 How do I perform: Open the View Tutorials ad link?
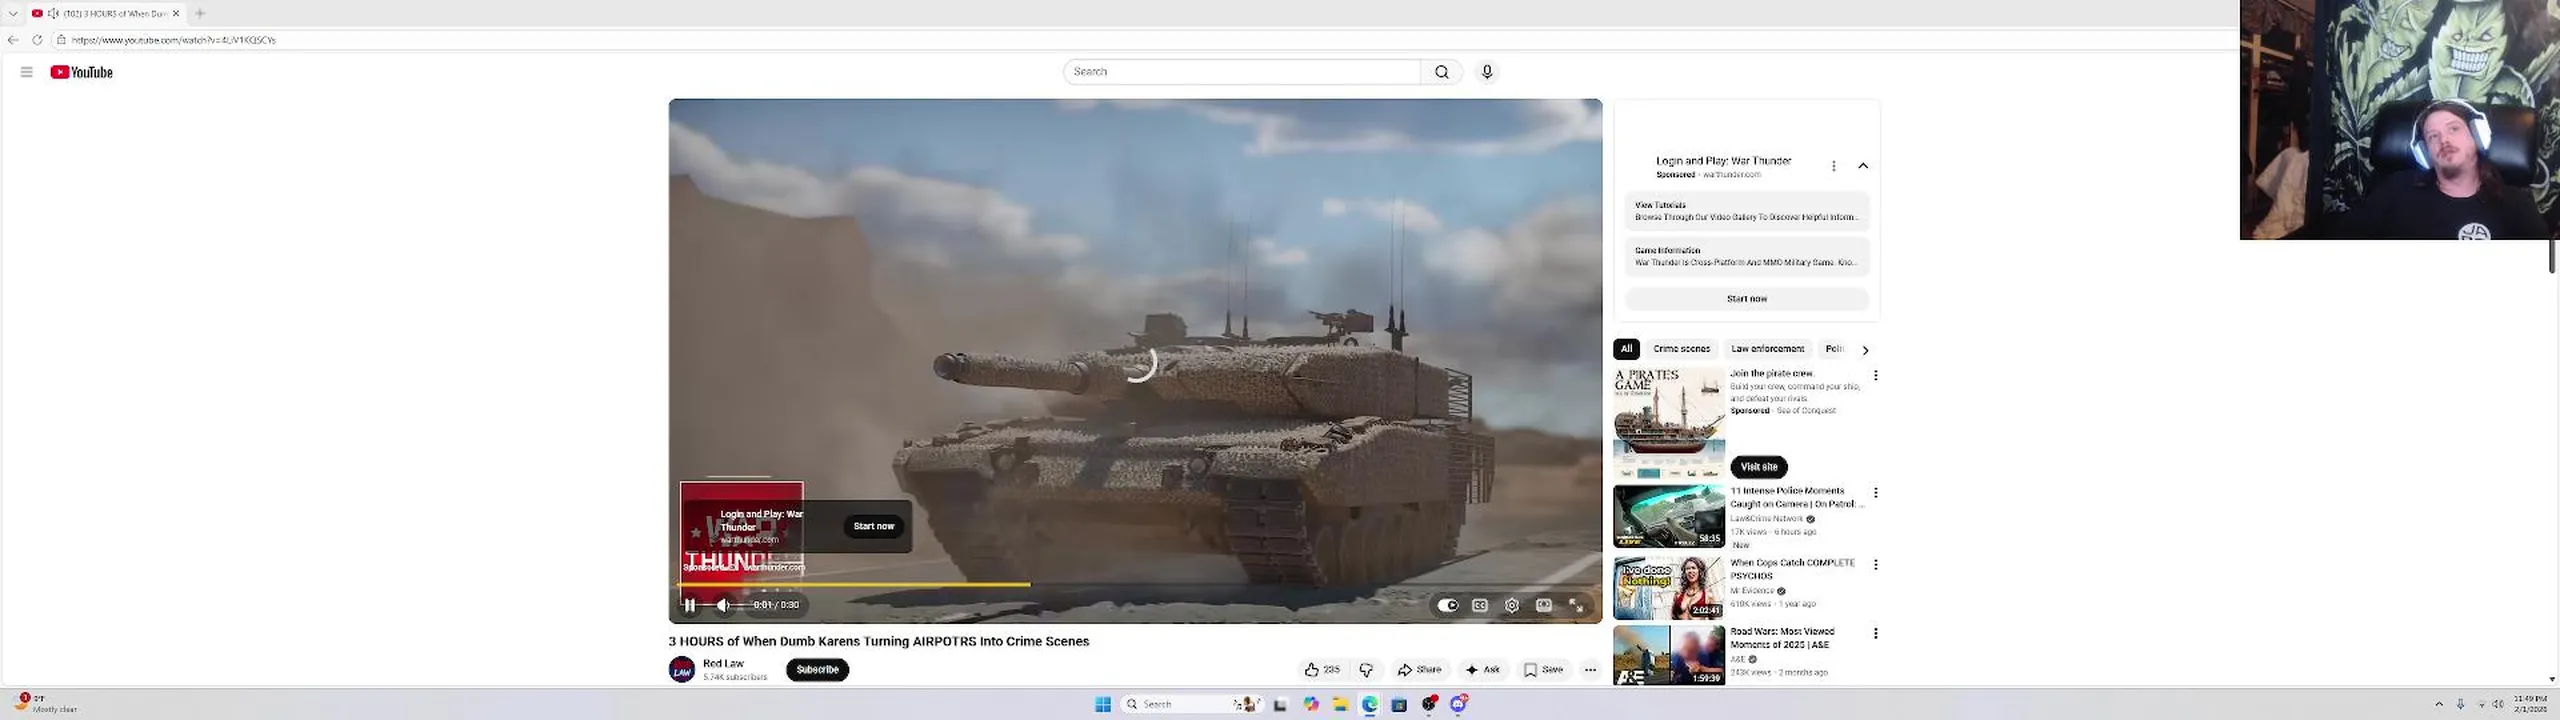[x=1747, y=211]
